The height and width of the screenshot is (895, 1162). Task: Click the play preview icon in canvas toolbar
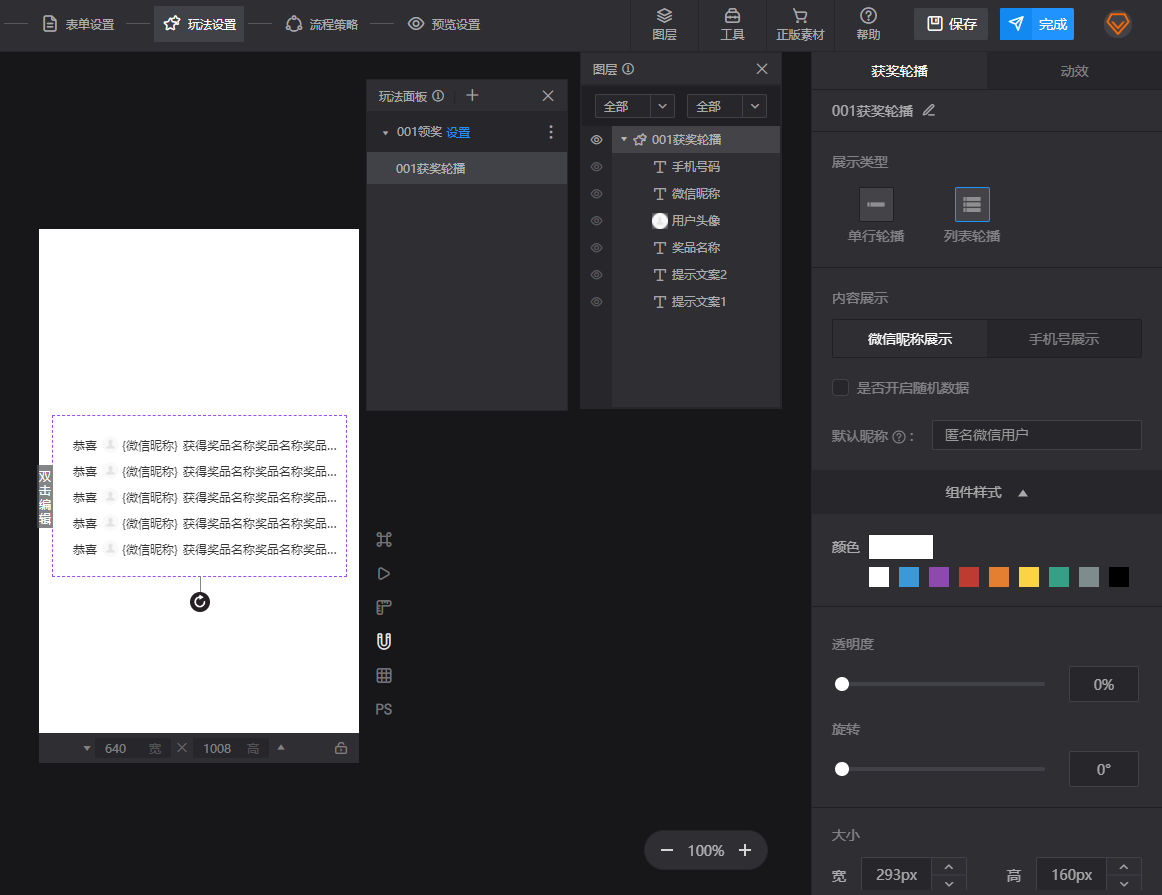[x=384, y=573]
